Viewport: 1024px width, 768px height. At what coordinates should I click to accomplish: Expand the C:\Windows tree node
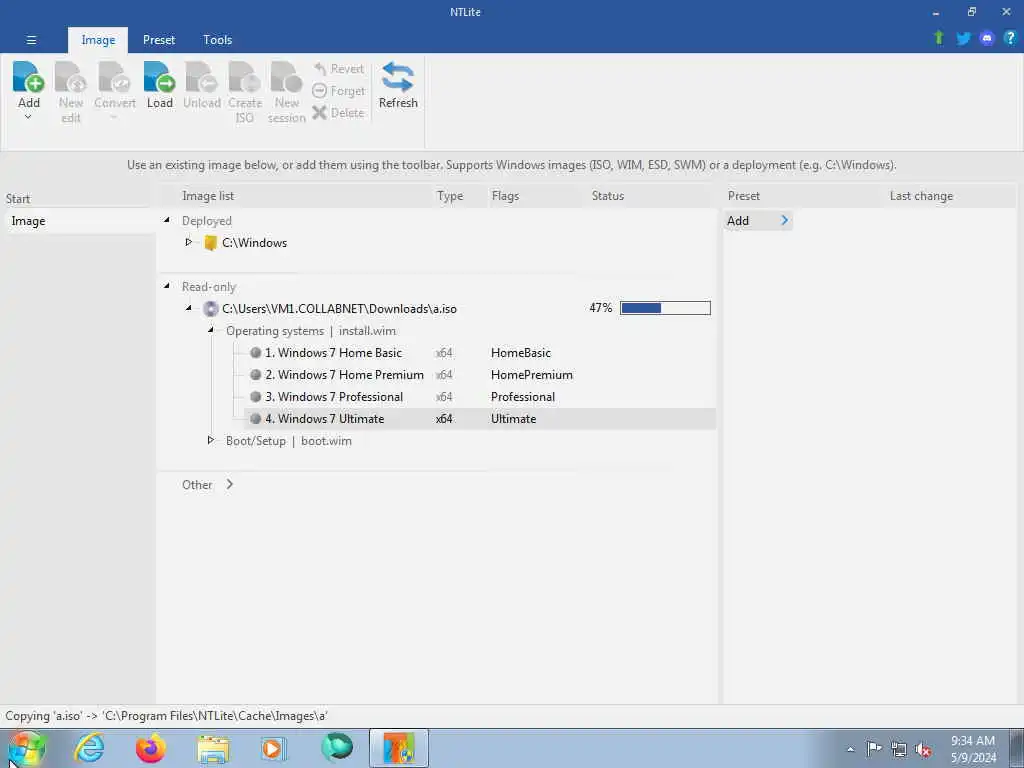[x=189, y=242]
